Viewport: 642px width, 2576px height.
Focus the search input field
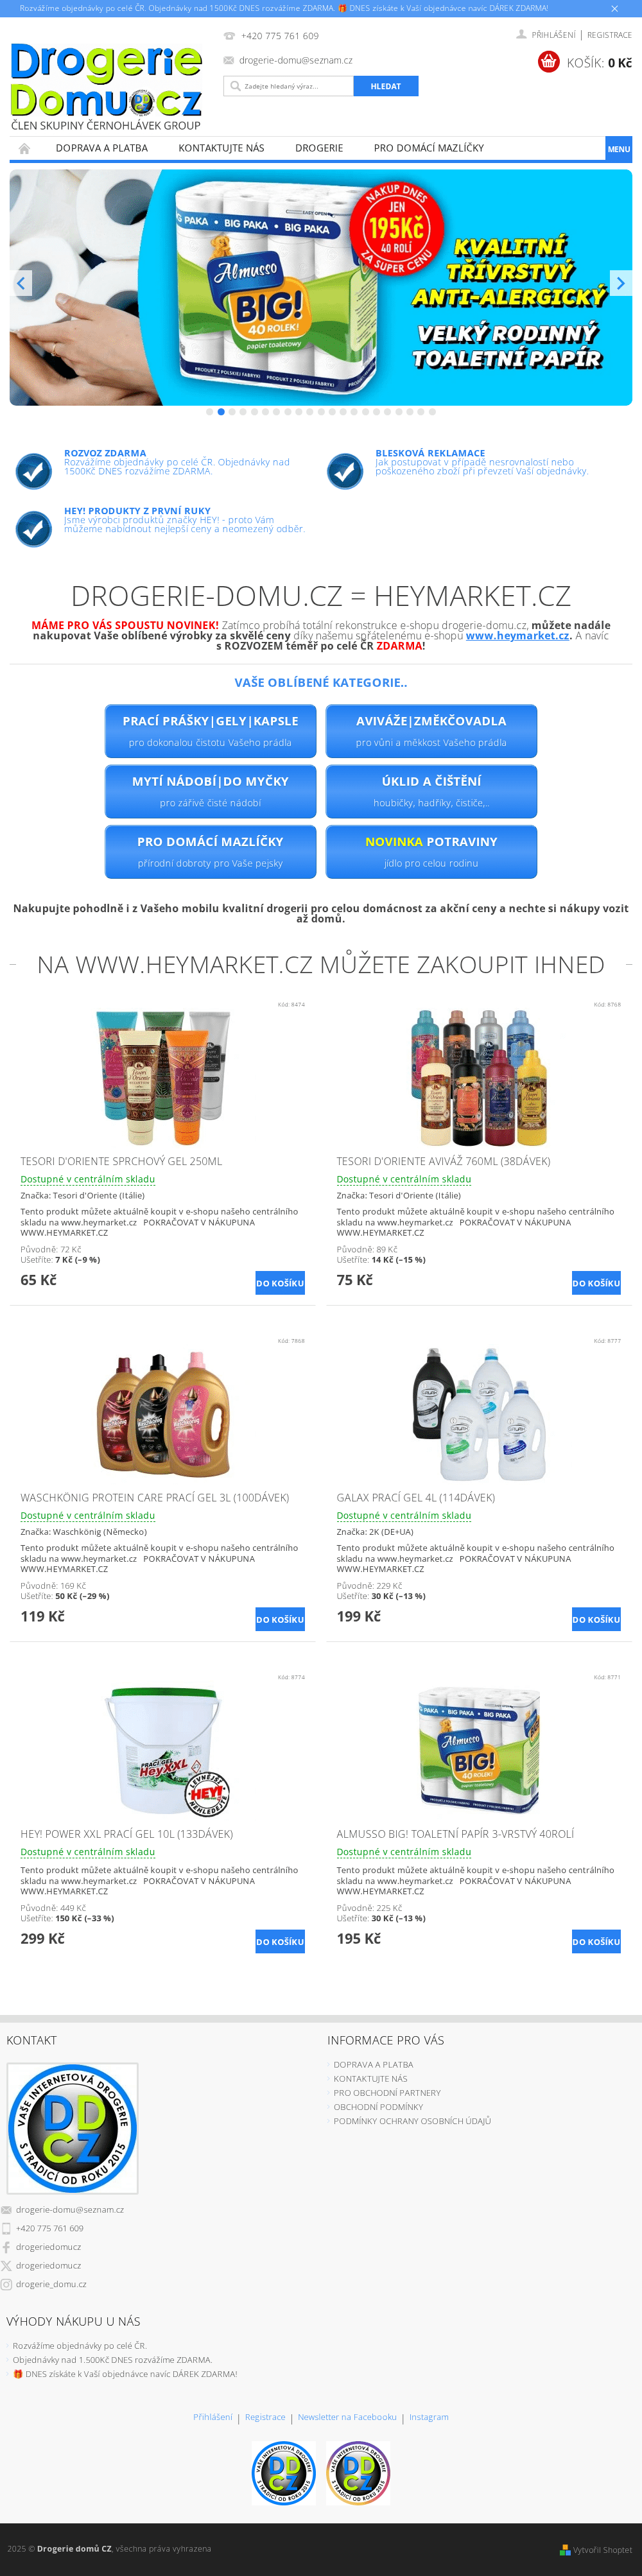pyautogui.click(x=289, y=86)
